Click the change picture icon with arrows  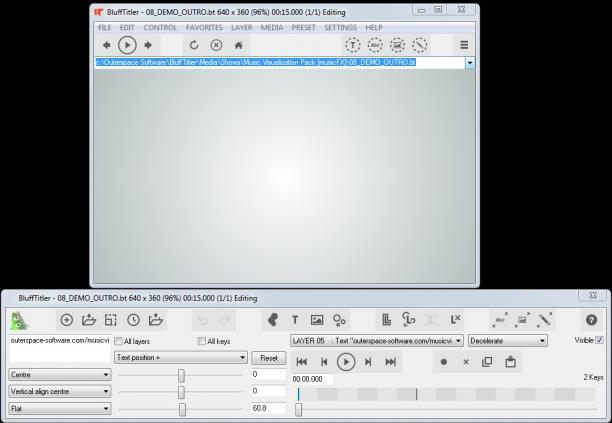pyautogui.click(x=522, y=320)
